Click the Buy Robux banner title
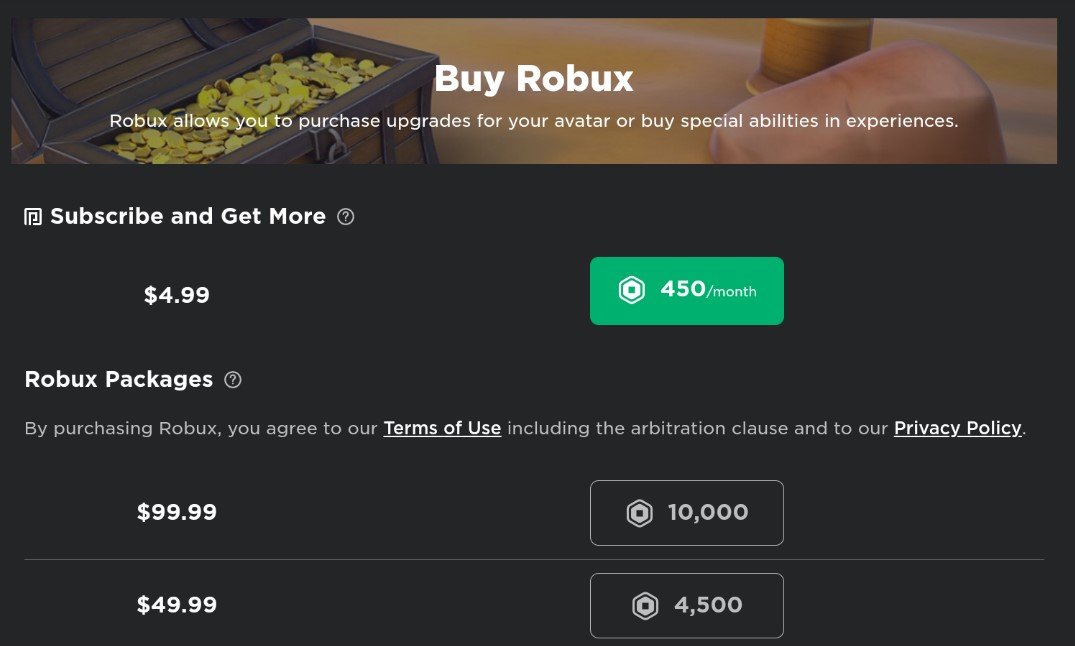 533,78
